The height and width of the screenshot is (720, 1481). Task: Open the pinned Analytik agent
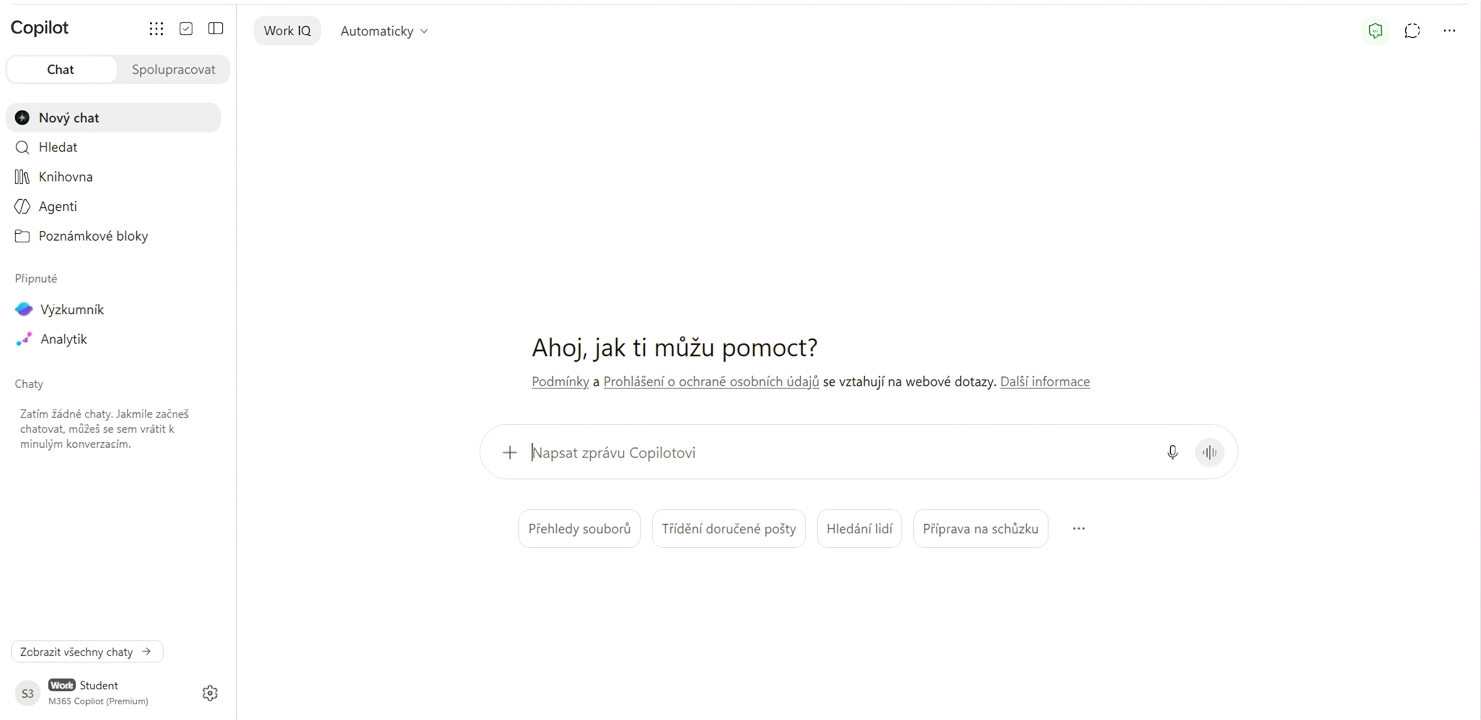[x=113, y=340]
